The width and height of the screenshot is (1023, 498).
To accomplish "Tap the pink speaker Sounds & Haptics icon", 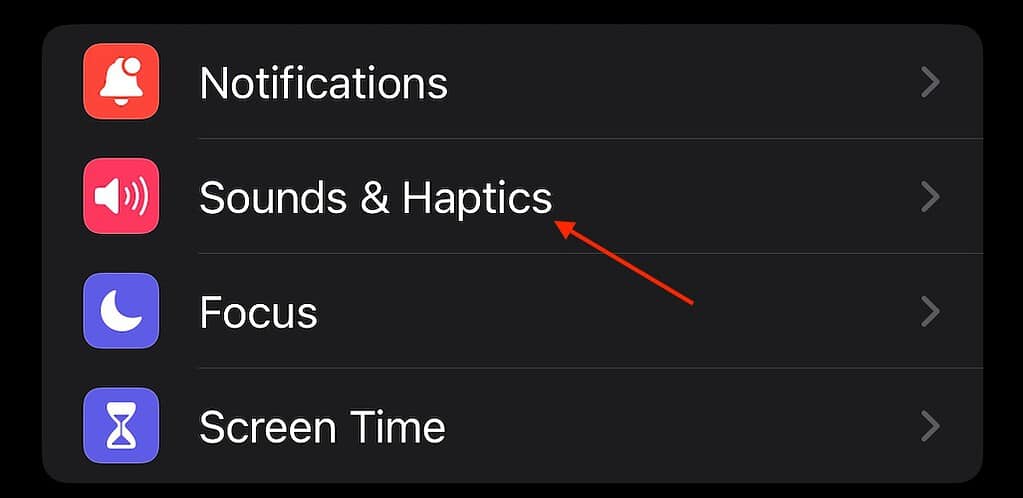I will pyautogui.click(x=121, y=196).
